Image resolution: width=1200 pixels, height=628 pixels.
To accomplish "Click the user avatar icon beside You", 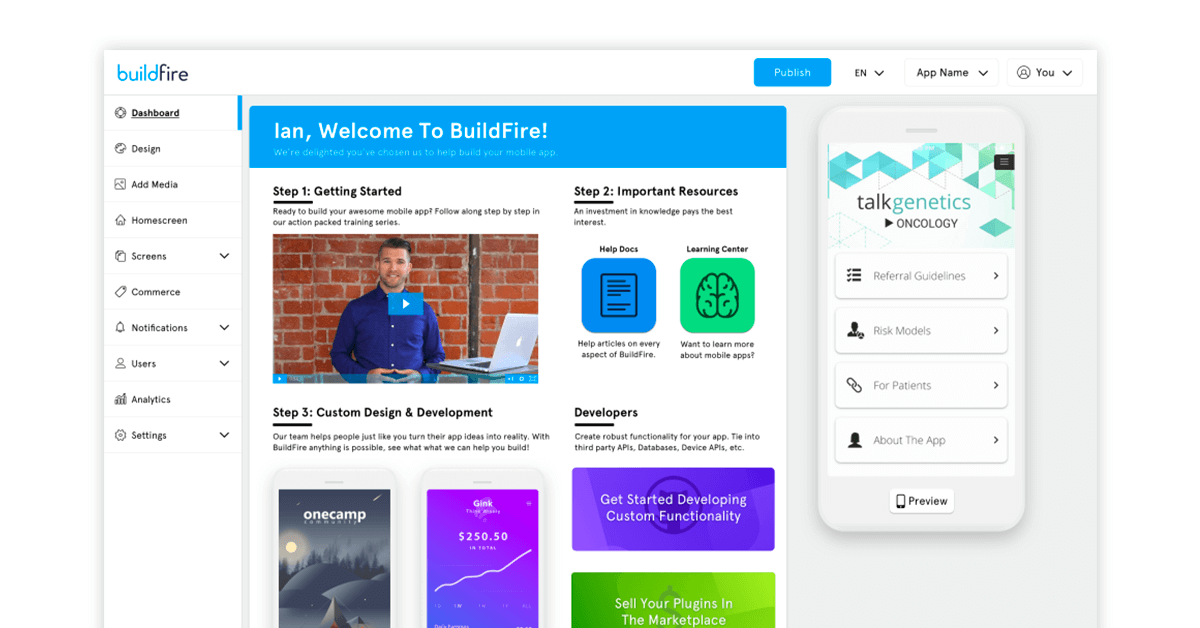I will 1023,73.
